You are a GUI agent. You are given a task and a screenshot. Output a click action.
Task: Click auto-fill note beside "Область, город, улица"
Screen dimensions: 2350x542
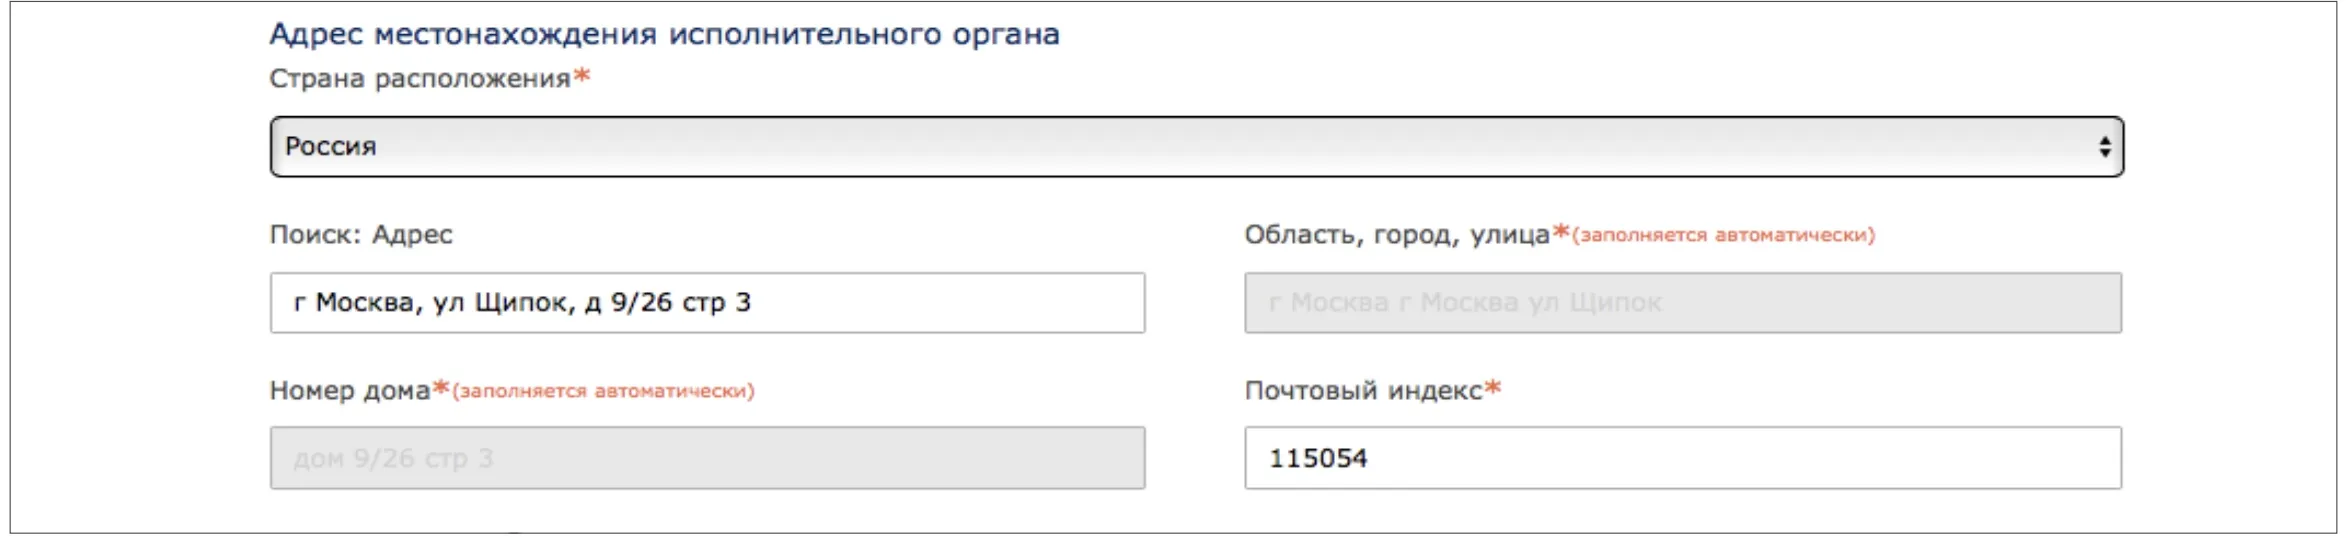pyautogui.click(x=1723, y=236)
